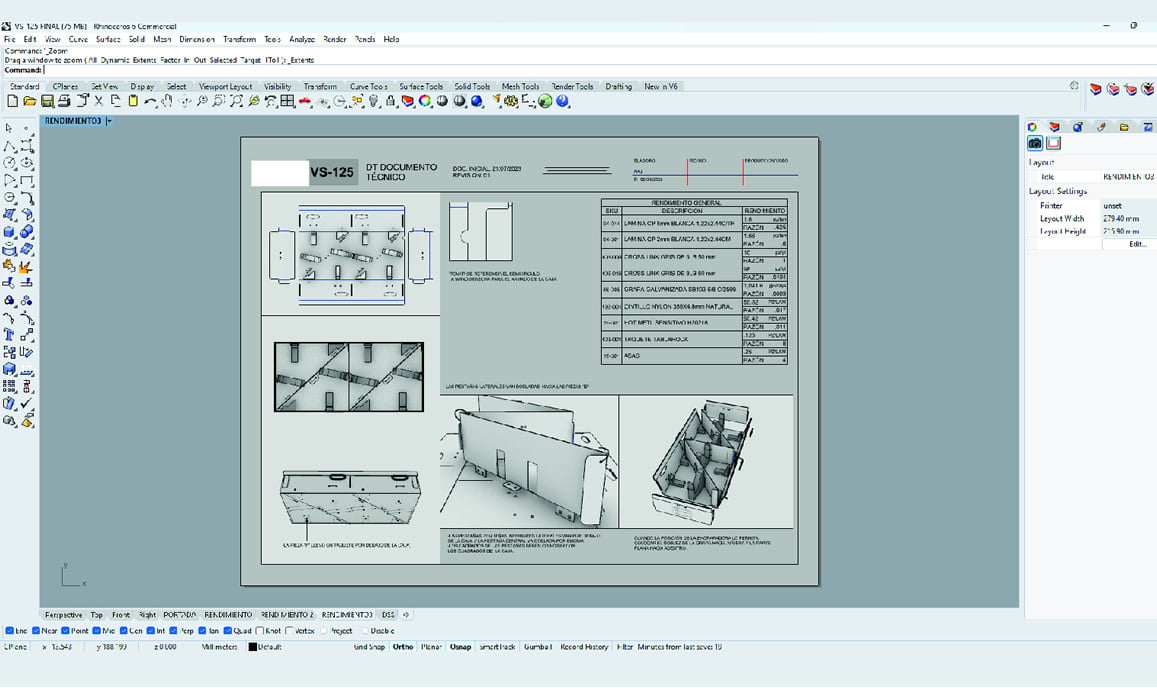This screenshot has width=1157, height=688.
Task: Select the blue Box solid tool
Action: tap(10, 232)
